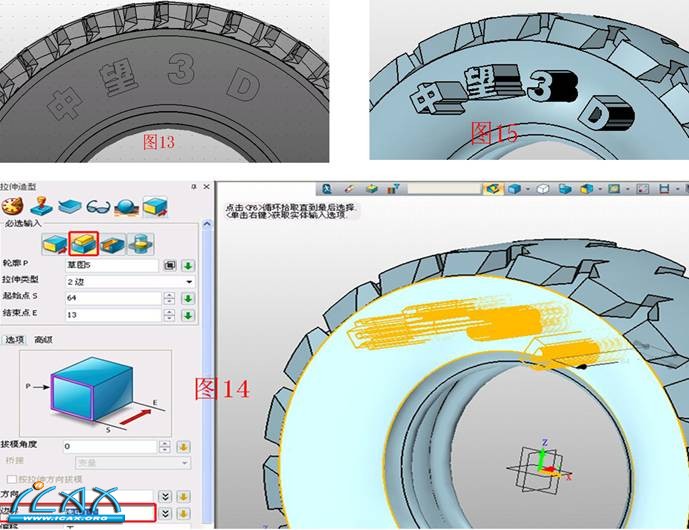Click the yellow arrow beside the draft angle field
Screen dimensions: 689x530
[183, 447]
